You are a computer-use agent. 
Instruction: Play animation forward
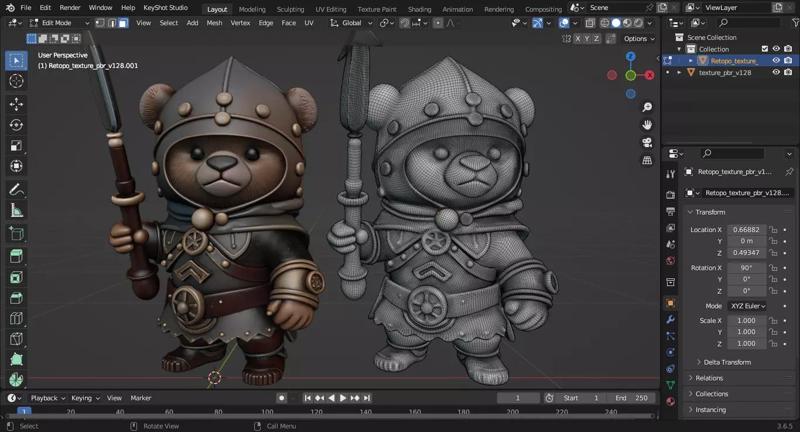pos(343,398)
